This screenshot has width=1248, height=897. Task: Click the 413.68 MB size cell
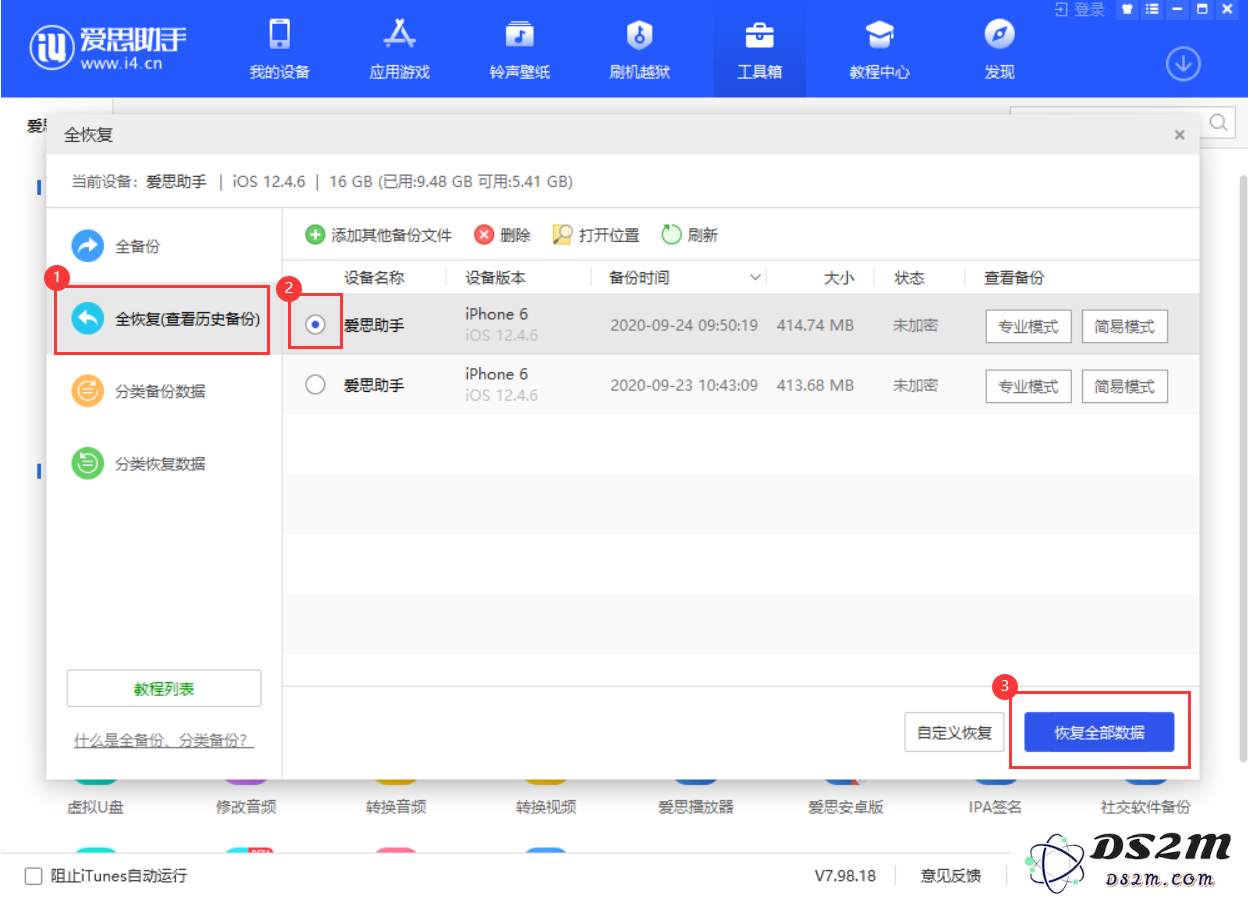[815, 386]
